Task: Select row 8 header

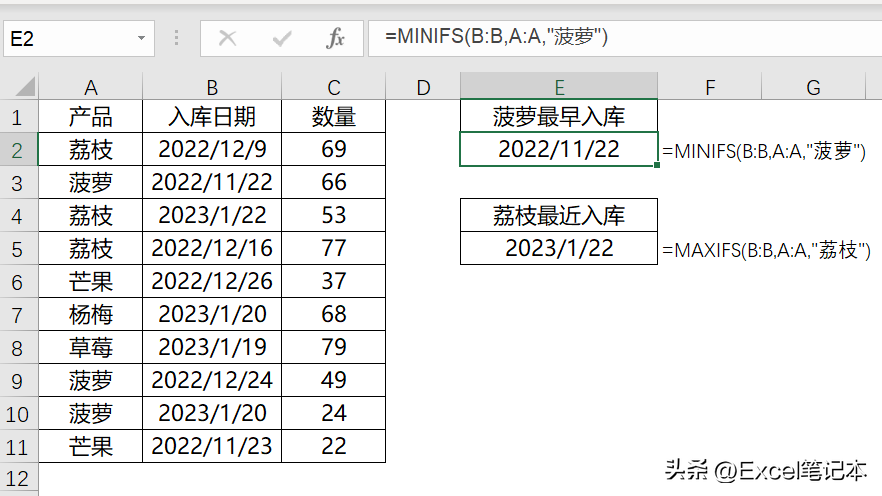Action: (19, 348)
